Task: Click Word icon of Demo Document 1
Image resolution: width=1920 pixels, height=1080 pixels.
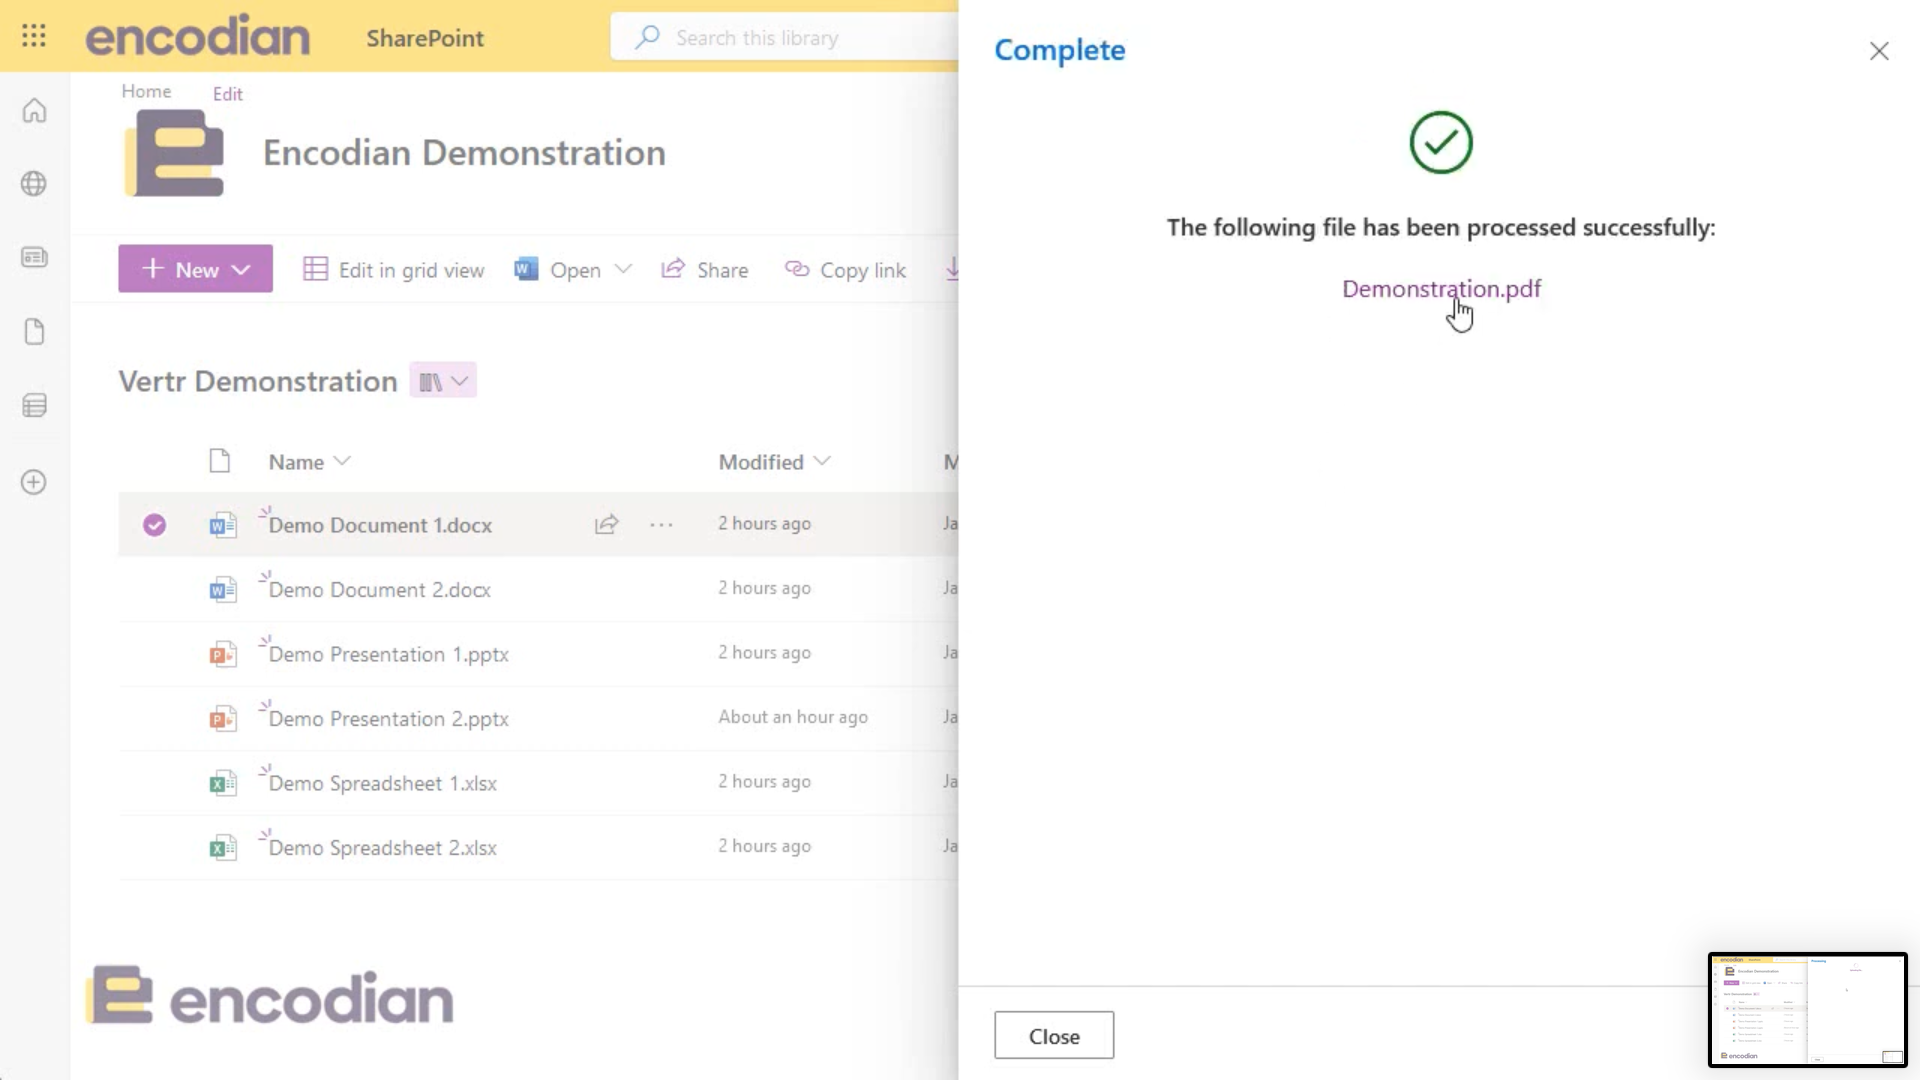Action: click(x=223, y=525)
